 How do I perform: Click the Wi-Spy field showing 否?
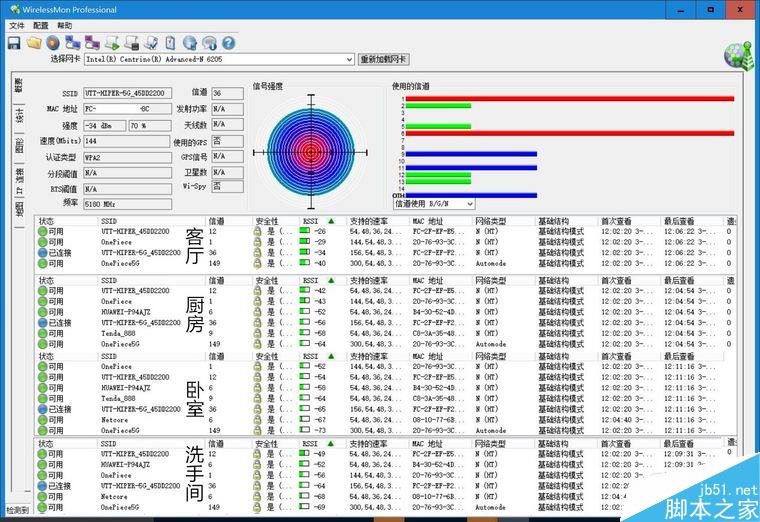pos(228,186)
